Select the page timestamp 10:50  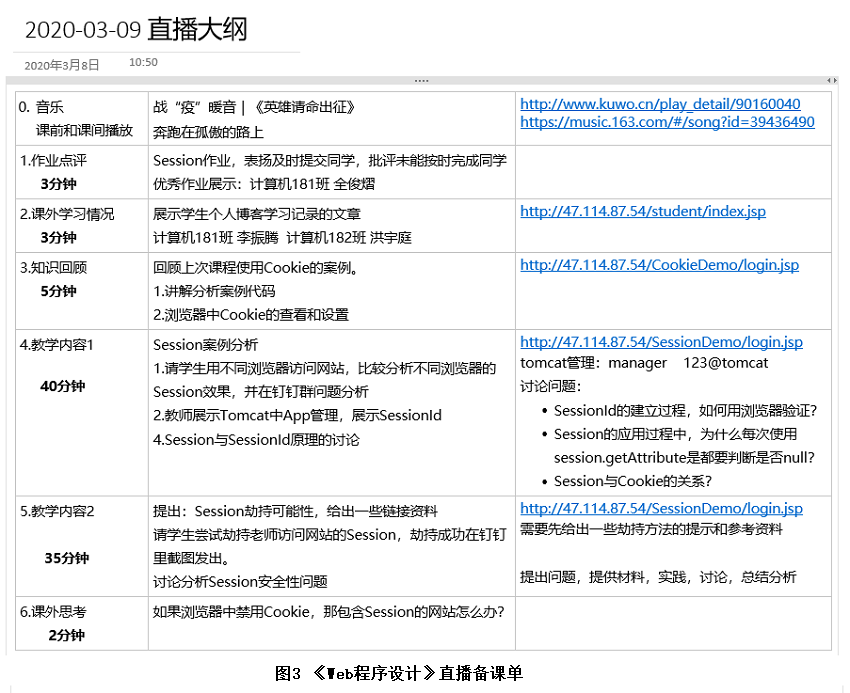point(143,62)
